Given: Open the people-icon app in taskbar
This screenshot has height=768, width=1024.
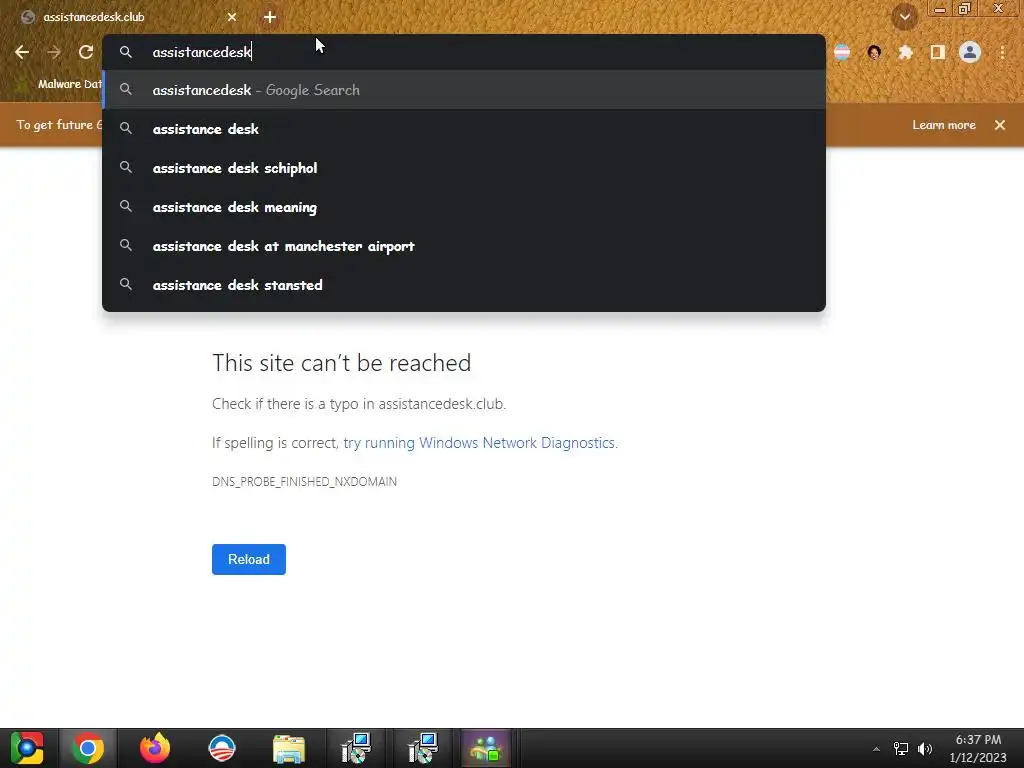Looking at the screenshot, I should pyautogui.click(x=486, y=748).
